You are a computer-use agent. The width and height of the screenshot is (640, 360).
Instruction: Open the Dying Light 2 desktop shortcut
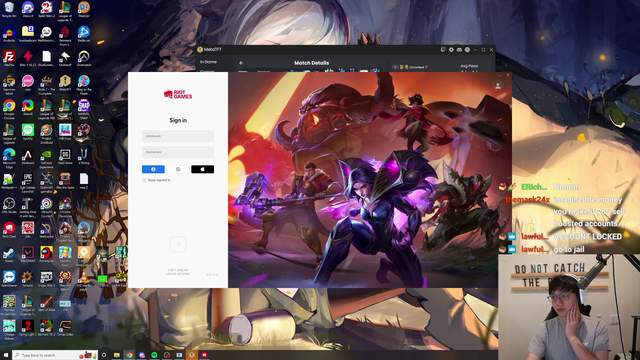pos(28,328)
